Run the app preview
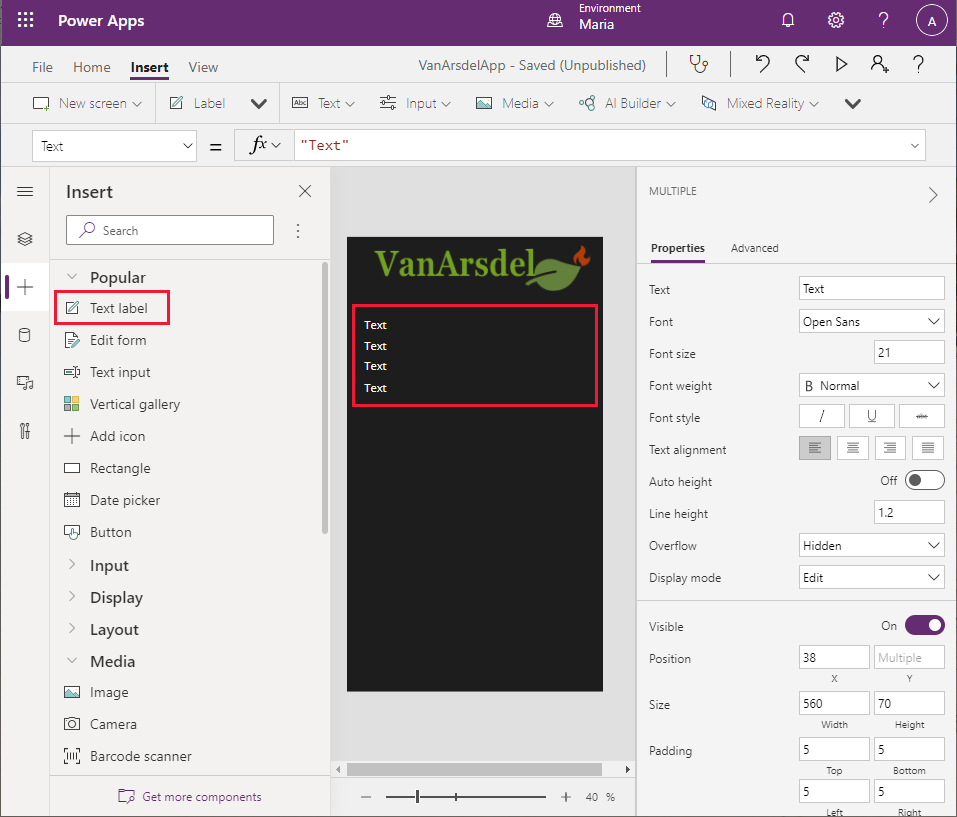Screen dimensions: 957x817 pos(841,63)
